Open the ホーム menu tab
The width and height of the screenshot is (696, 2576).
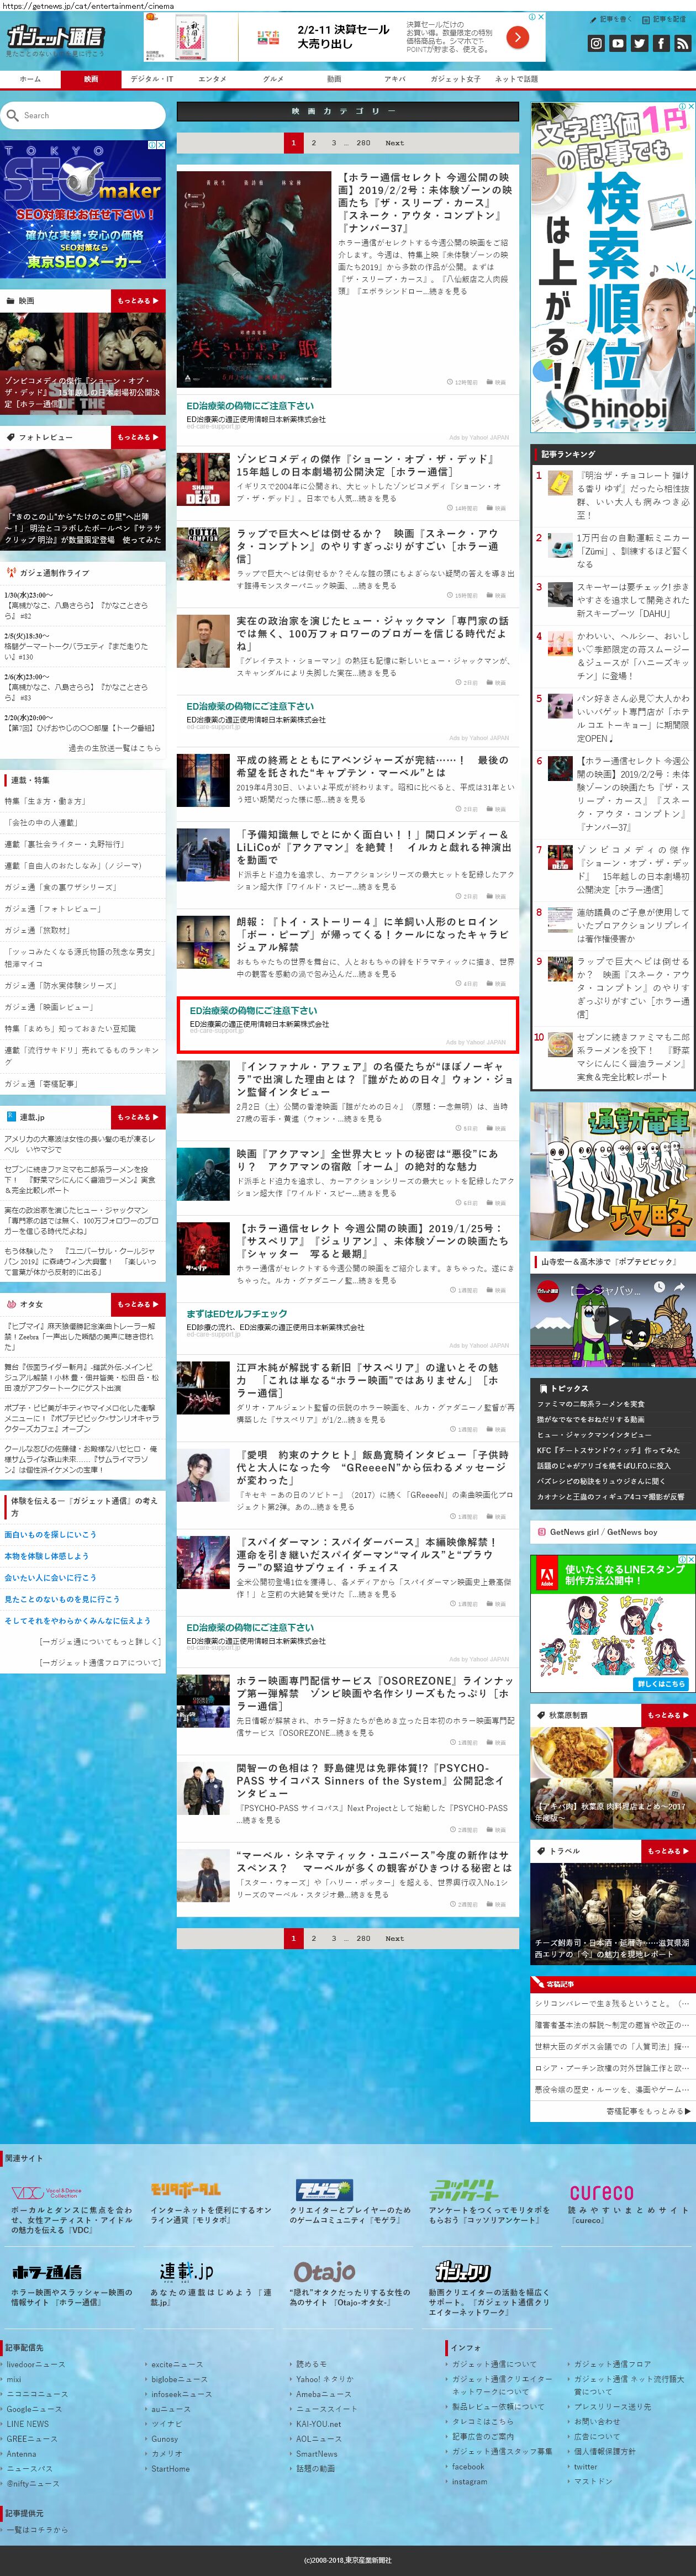(x=30, y=79)
